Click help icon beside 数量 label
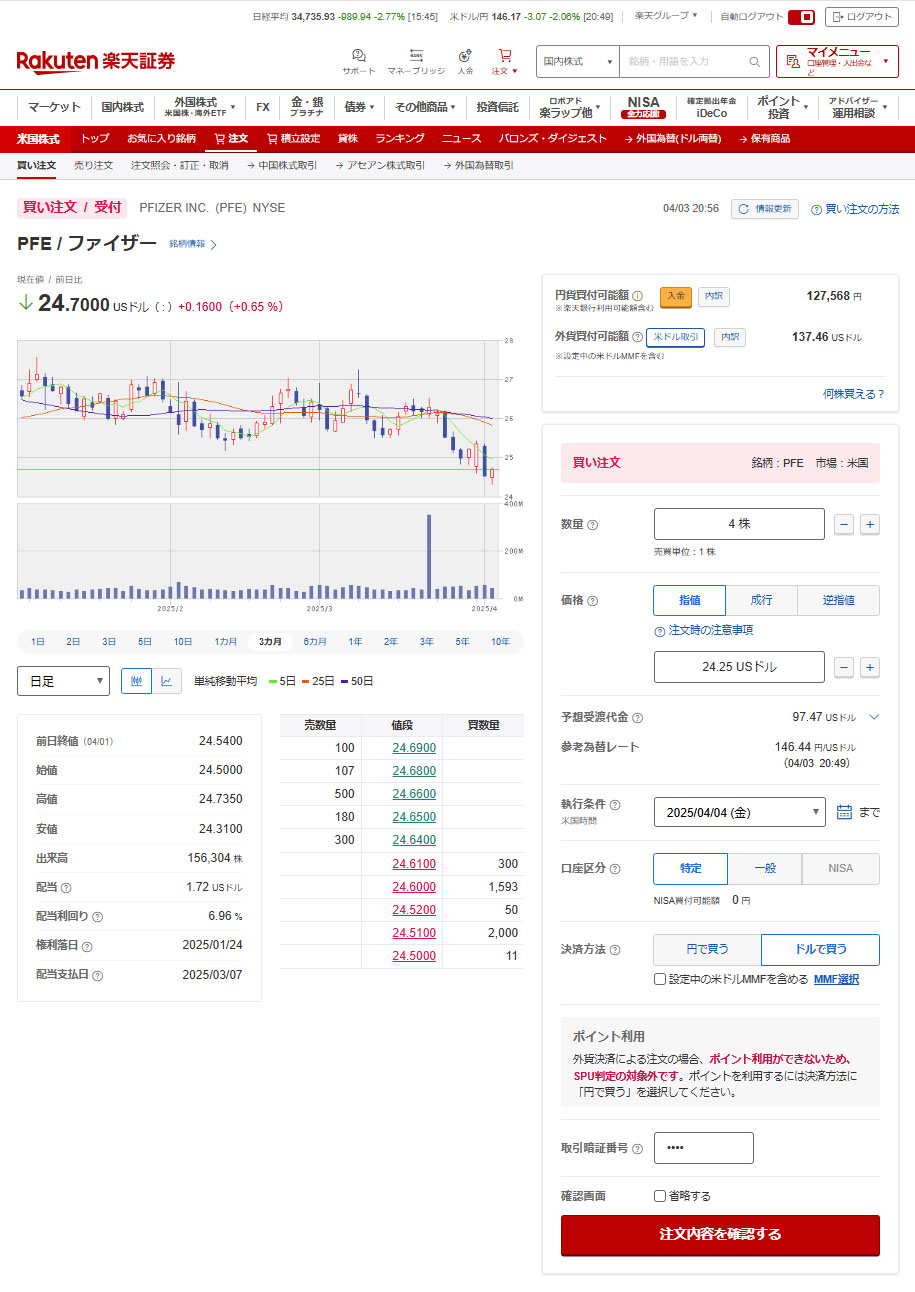The height and width of the screenshot is (1292, 915). pyautogui.click(x=593, y=525)
